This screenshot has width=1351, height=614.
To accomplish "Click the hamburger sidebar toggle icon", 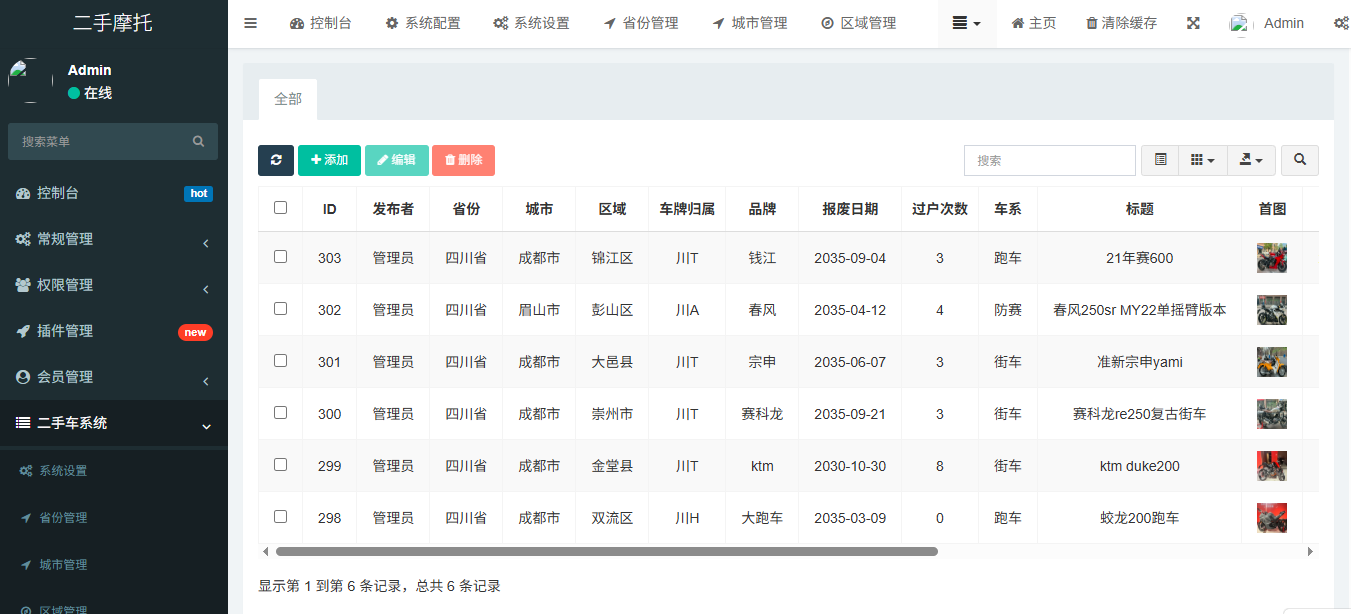I will pyautogui.click(x=251, y=23).
